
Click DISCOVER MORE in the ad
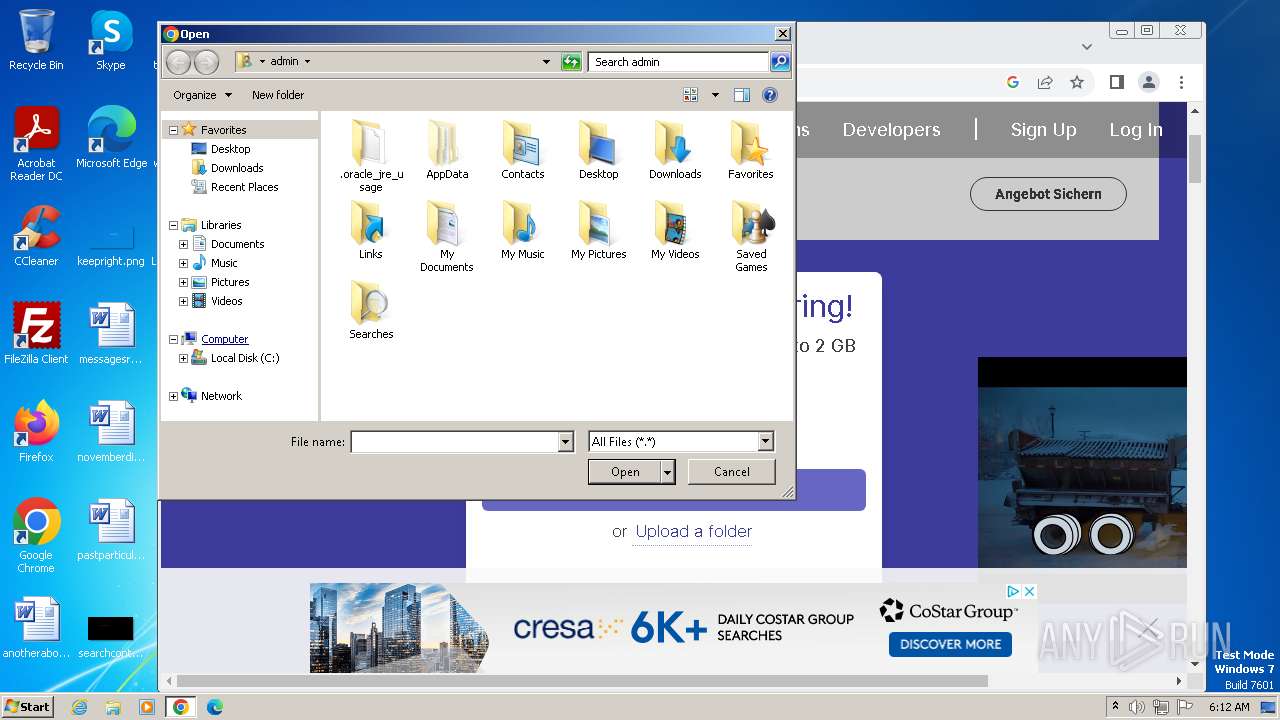[x=950, y=644]
